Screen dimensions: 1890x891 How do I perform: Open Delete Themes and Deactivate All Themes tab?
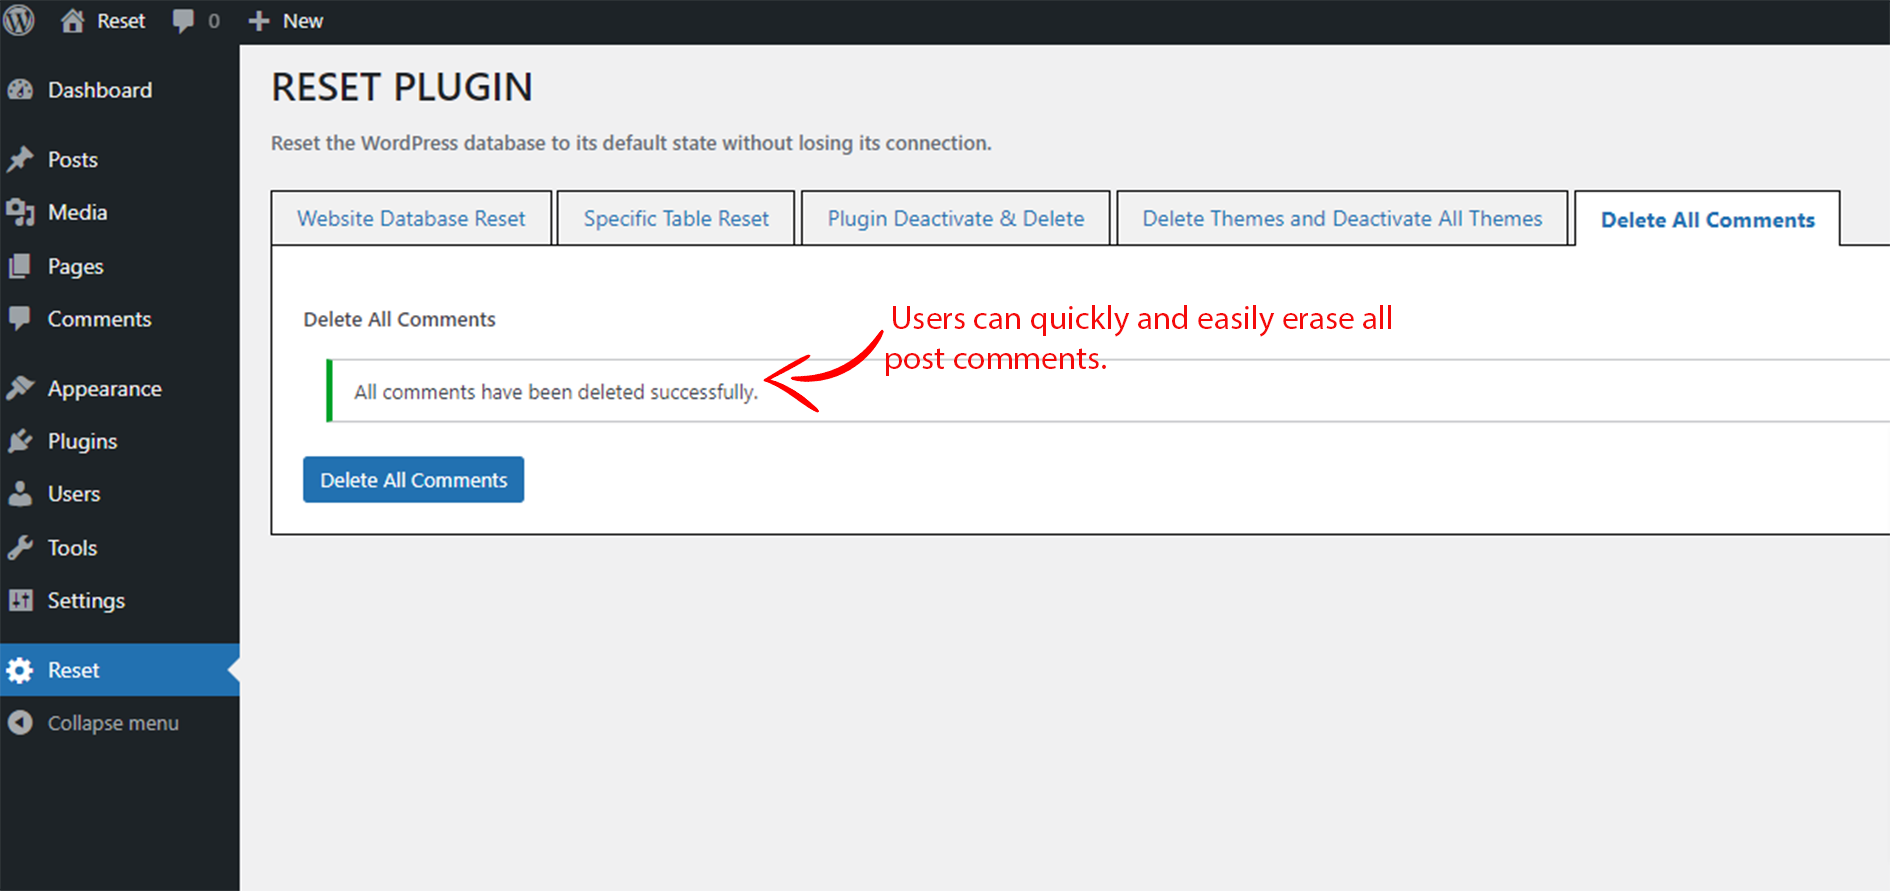pos(1342,218)
